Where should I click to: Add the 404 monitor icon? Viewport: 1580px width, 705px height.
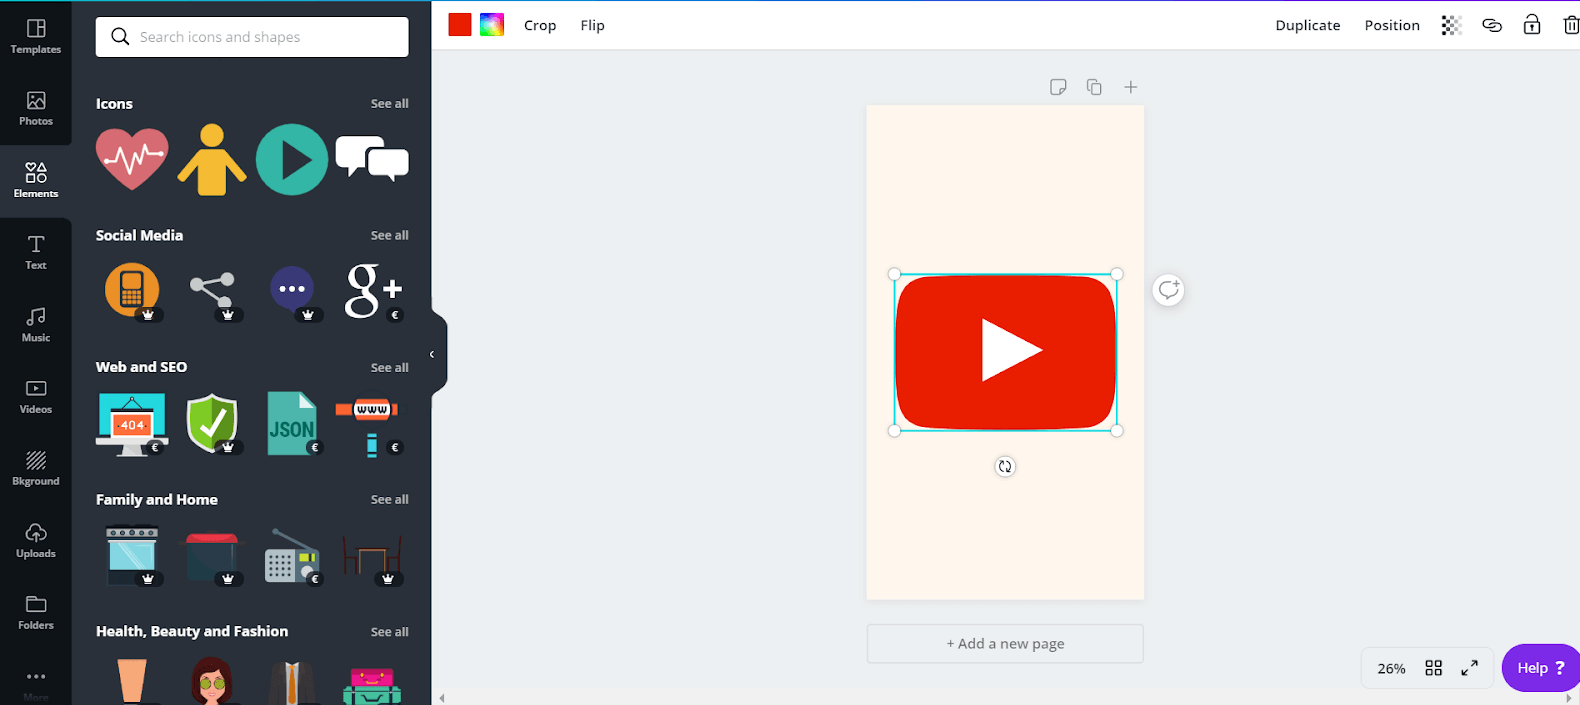(132, 424)
